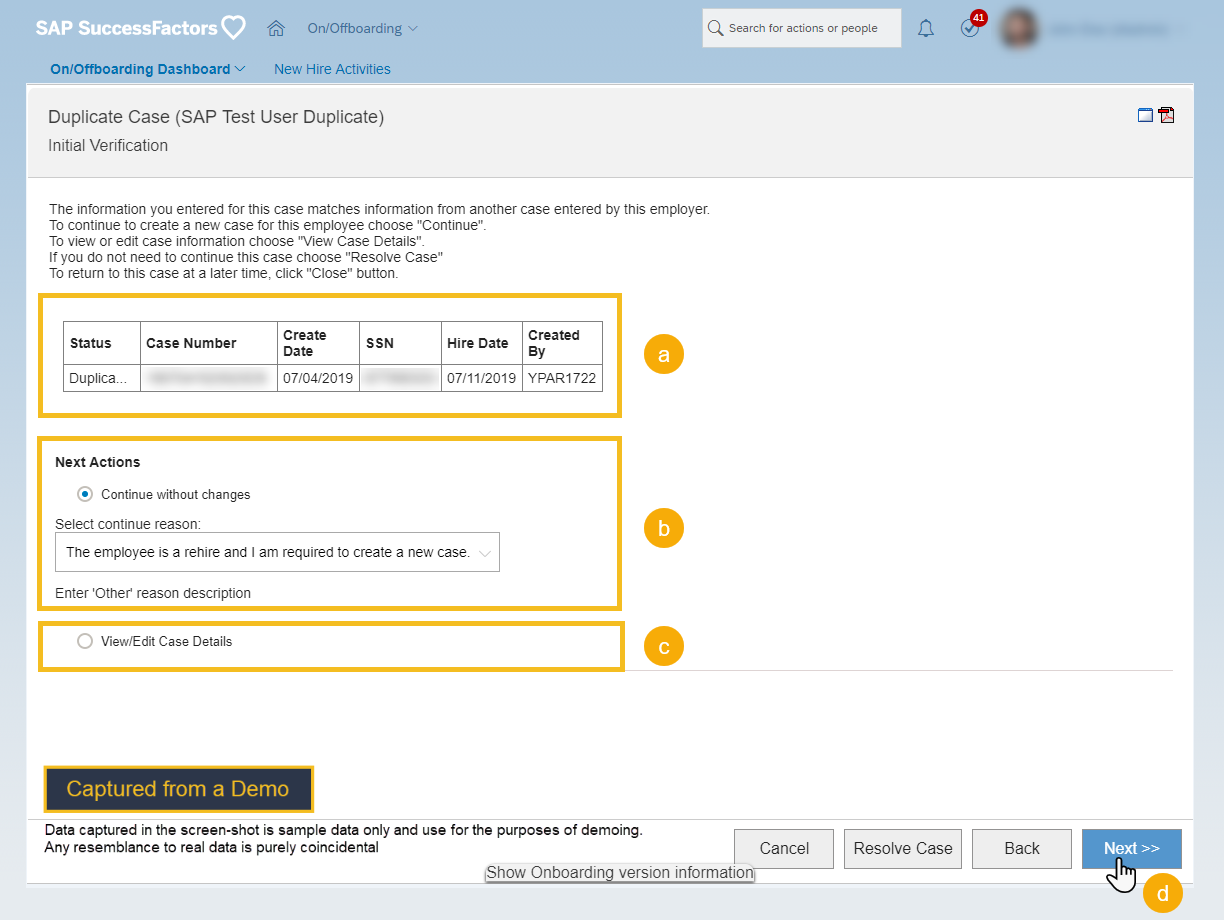The image size is (1224, 920).
Task: Click Show Onboarding version information
Action: (x=620, y=872)
